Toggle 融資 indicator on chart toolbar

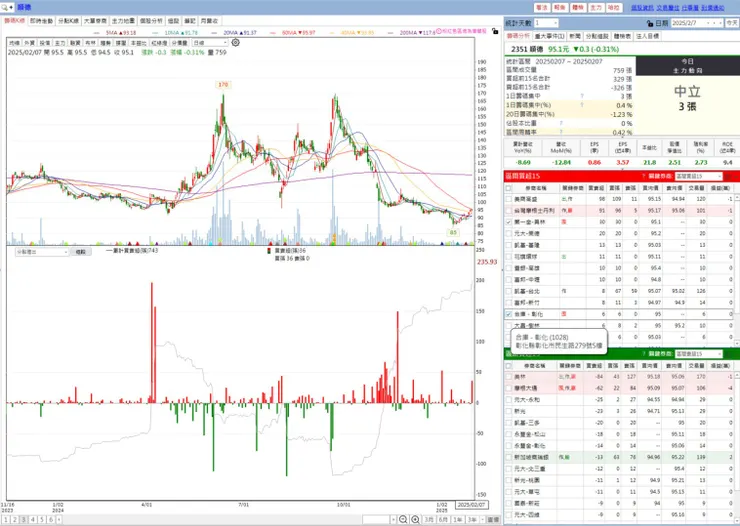76,43
